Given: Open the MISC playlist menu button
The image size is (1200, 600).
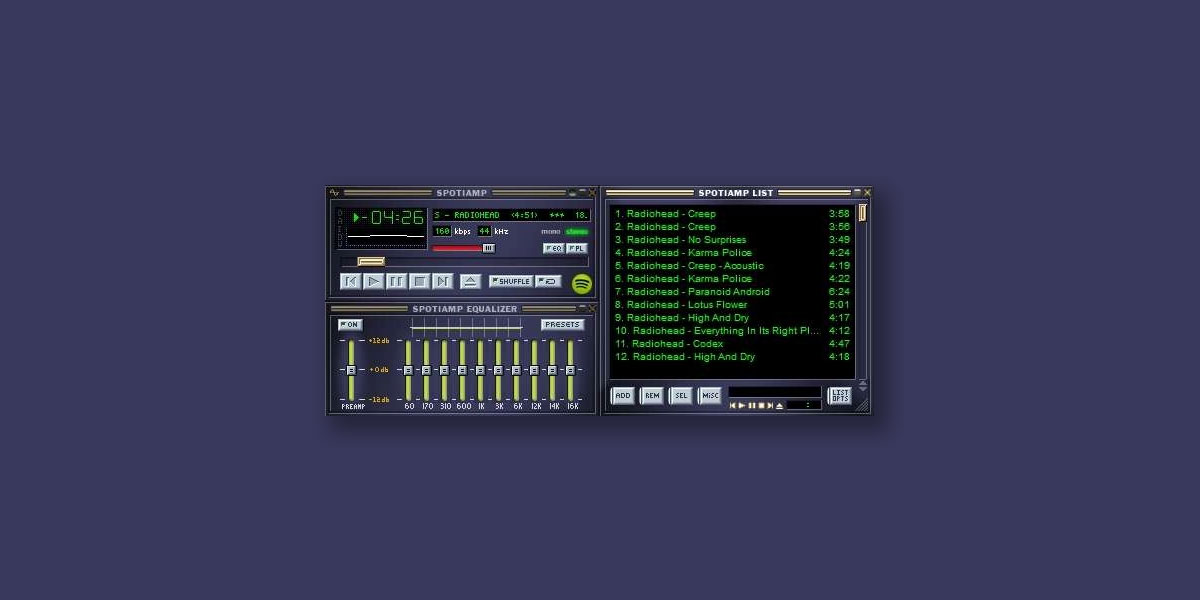Looking at the screenshot, I should tap(710, 396).
